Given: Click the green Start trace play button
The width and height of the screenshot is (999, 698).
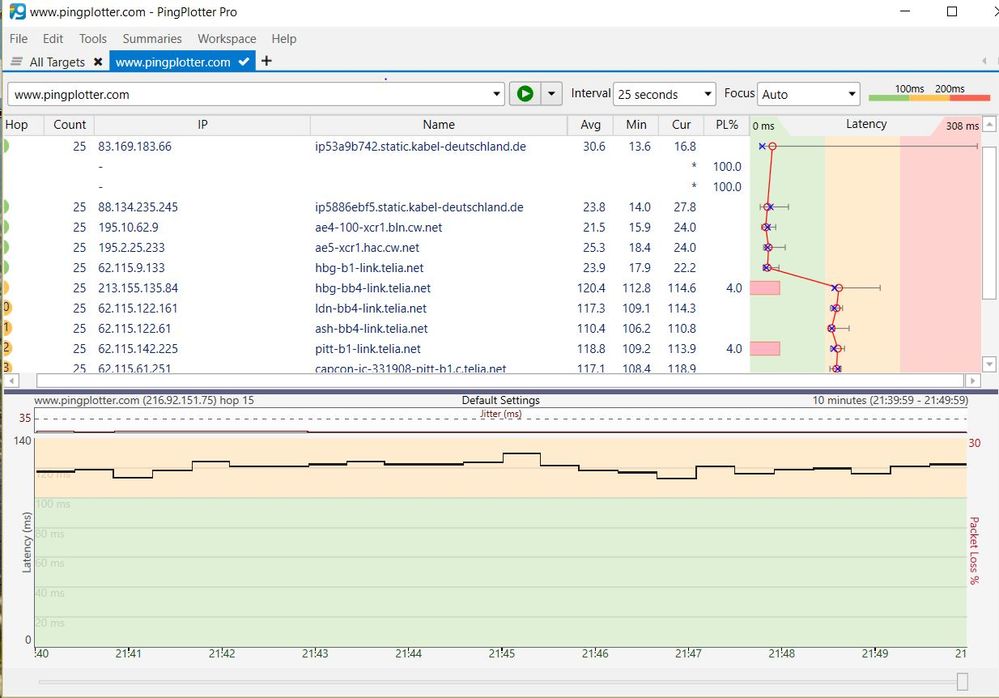Looking at the screenshot, I should pos(524,94).
